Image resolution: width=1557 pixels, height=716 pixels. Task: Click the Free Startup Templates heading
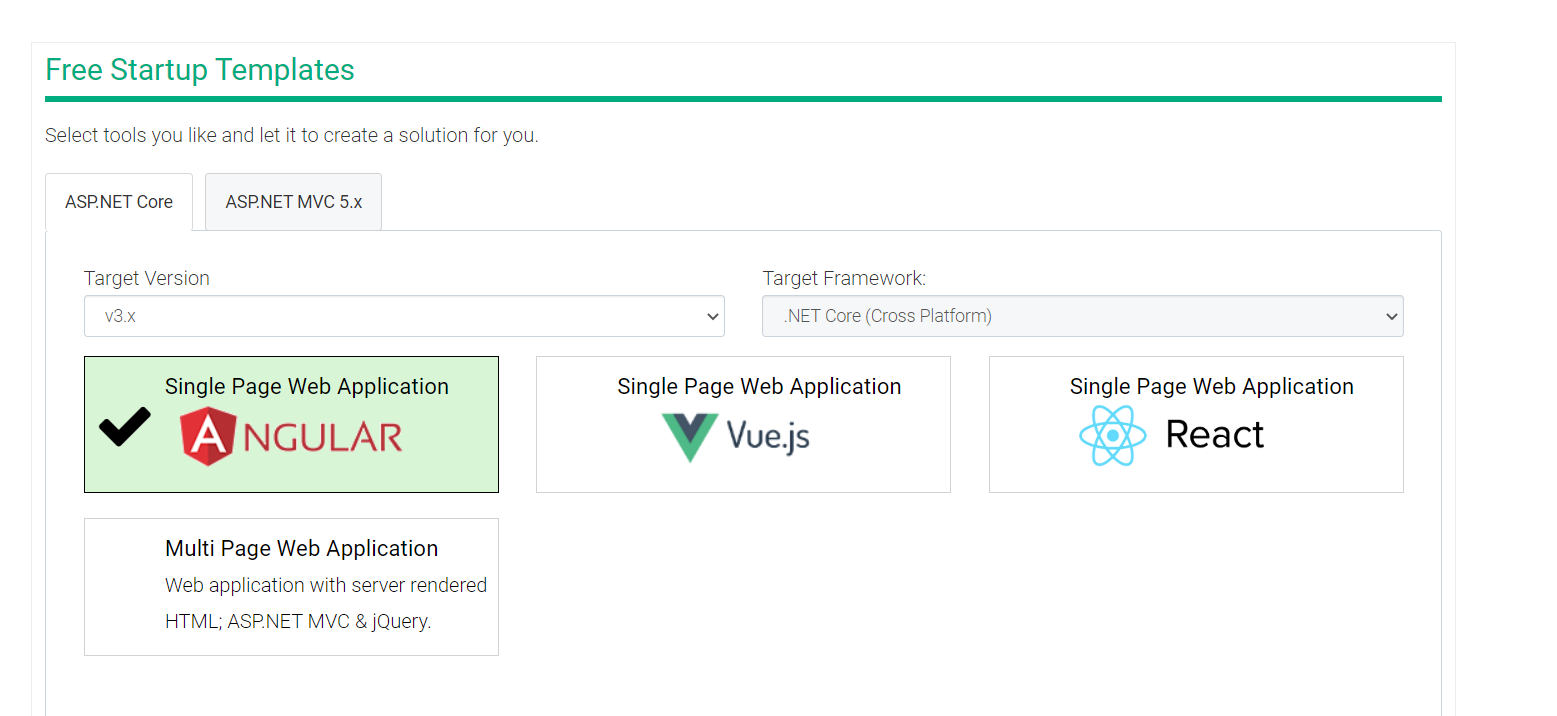click(x=200, y=70)
